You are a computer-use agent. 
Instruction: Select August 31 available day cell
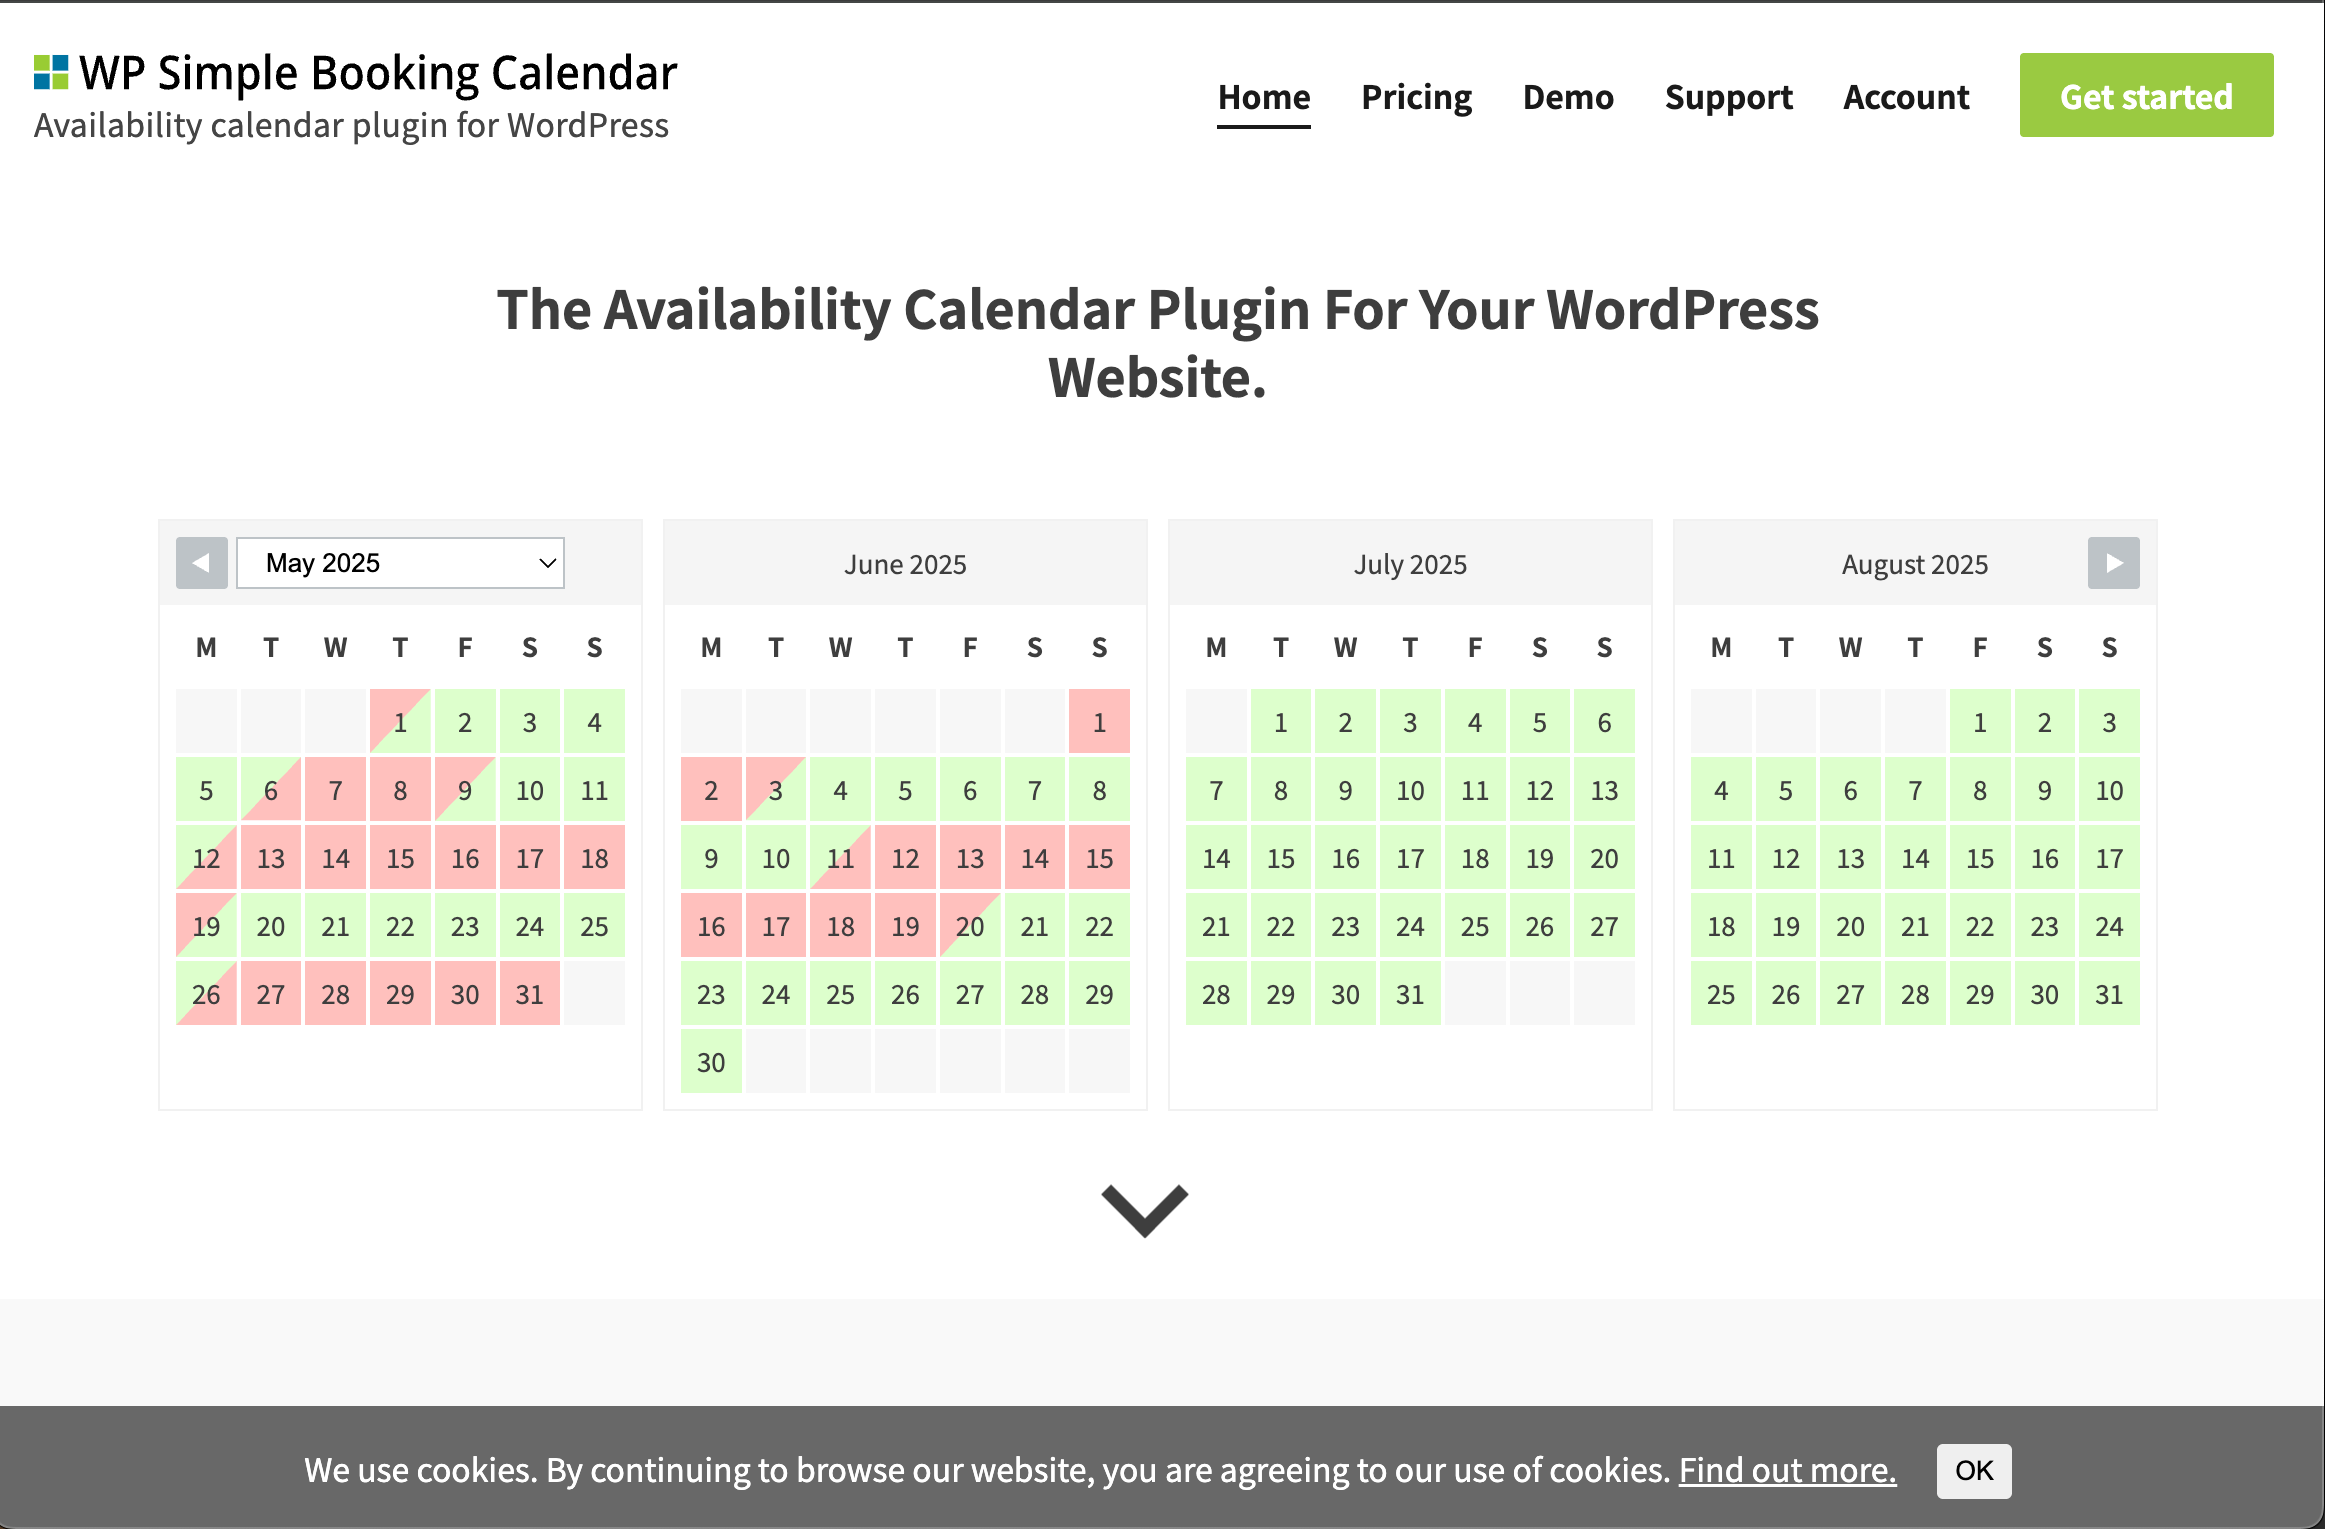point(2109,994)
